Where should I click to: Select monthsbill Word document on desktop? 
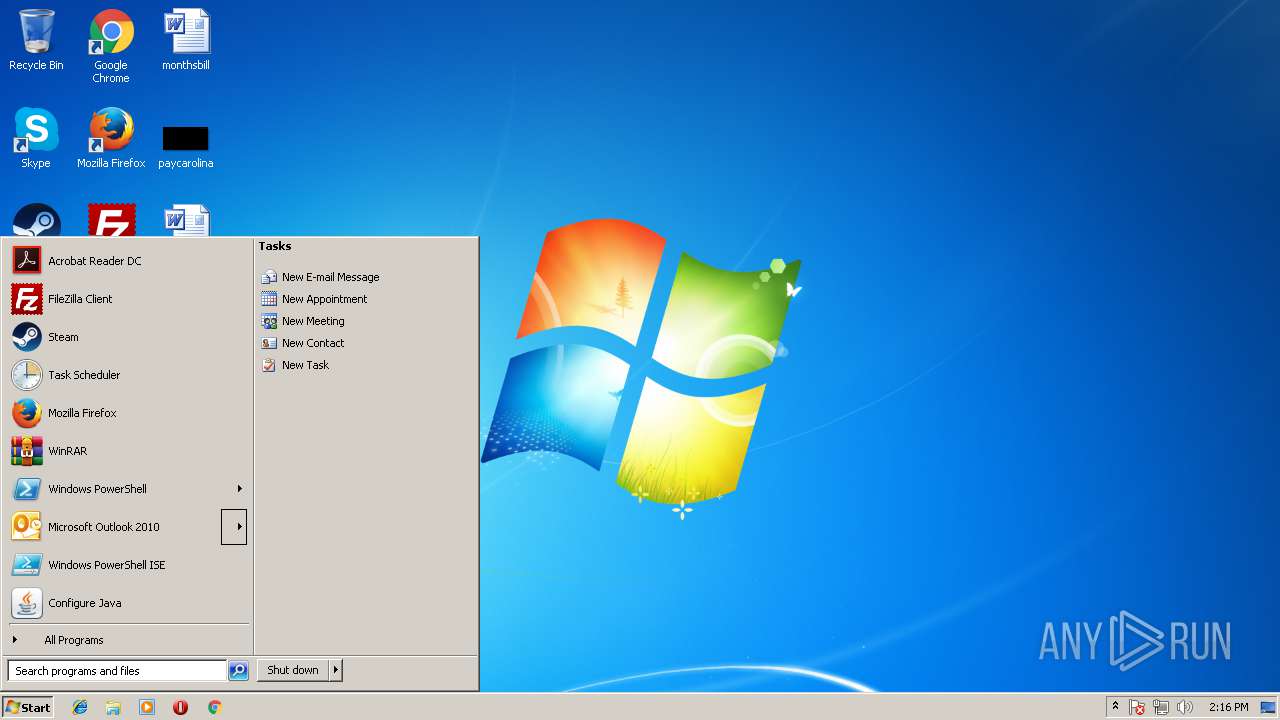coord(186,40)
